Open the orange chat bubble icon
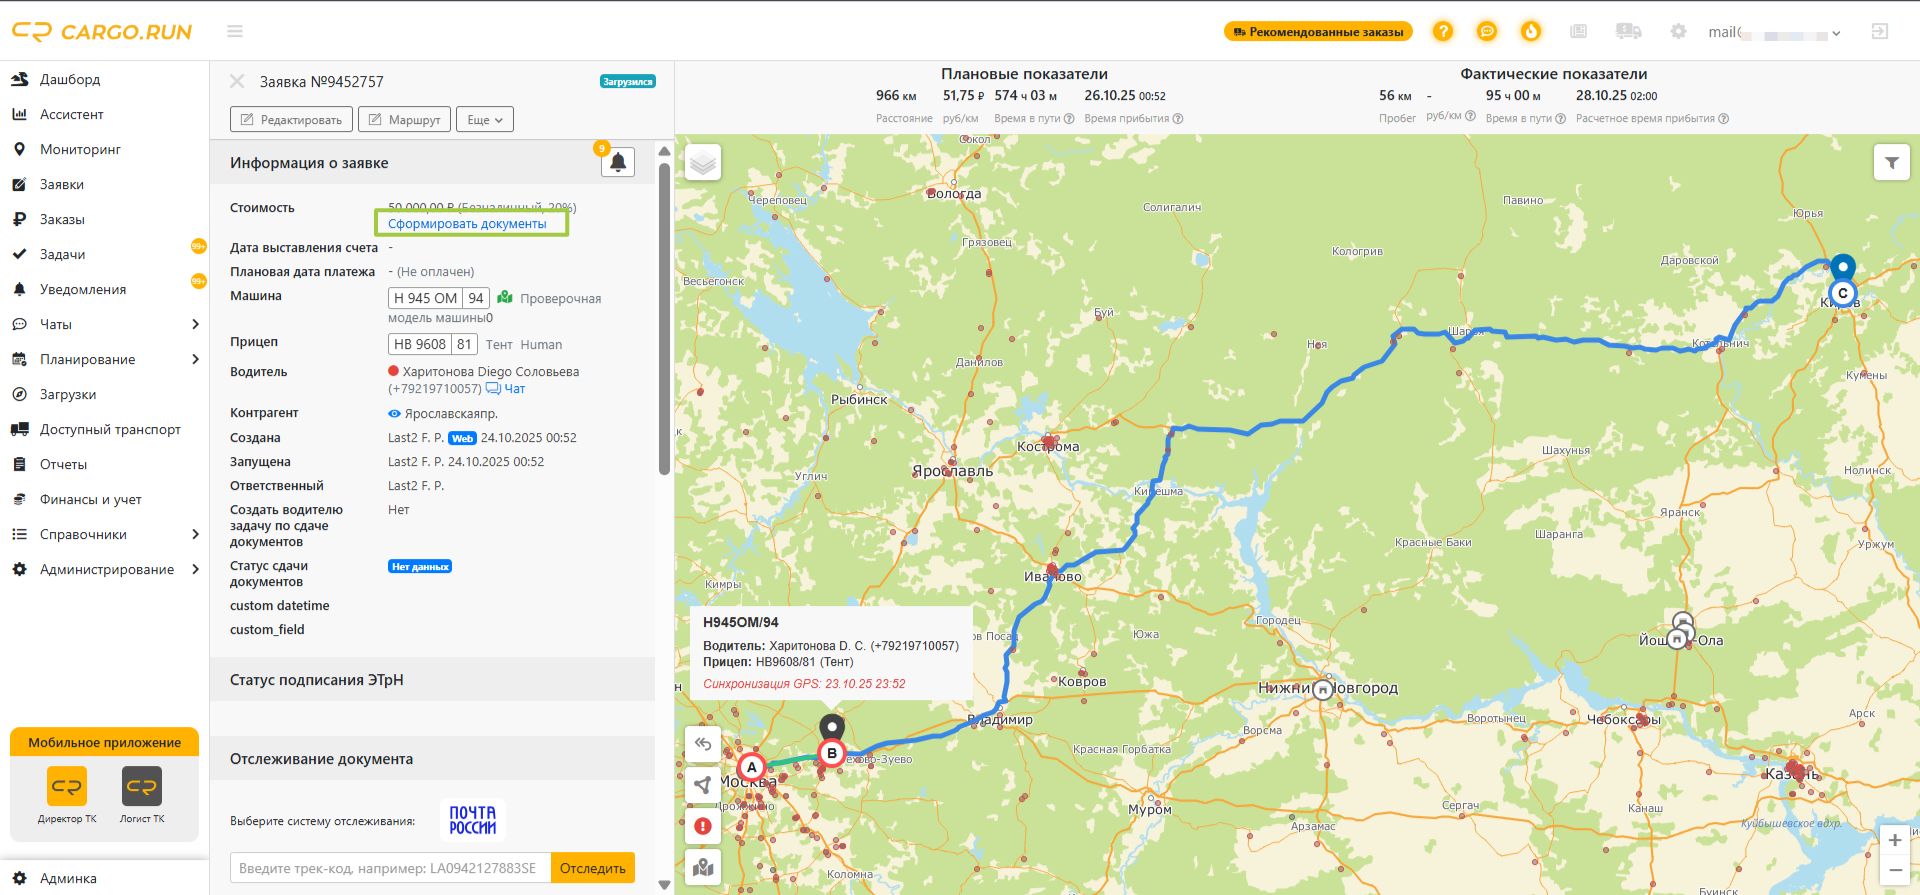The height and width of the screenshot is (895, 1920). click(x=1487, y=32)
